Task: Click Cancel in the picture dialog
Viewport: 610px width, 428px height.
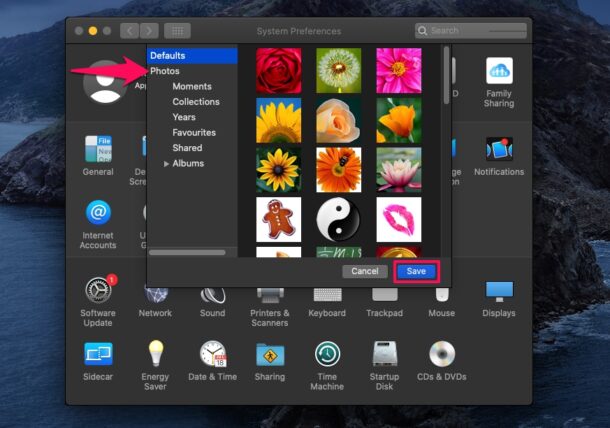Action: pos(365,271)
